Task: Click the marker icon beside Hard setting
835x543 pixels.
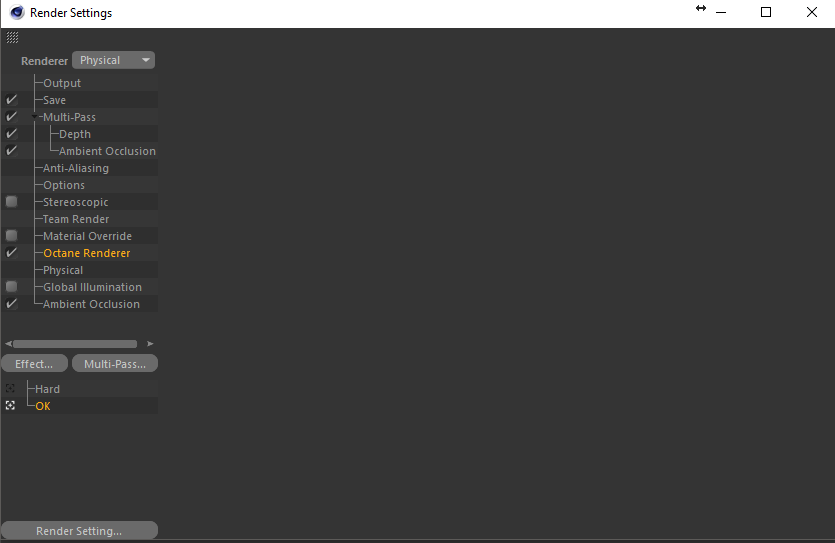Action: pos(10,389)
